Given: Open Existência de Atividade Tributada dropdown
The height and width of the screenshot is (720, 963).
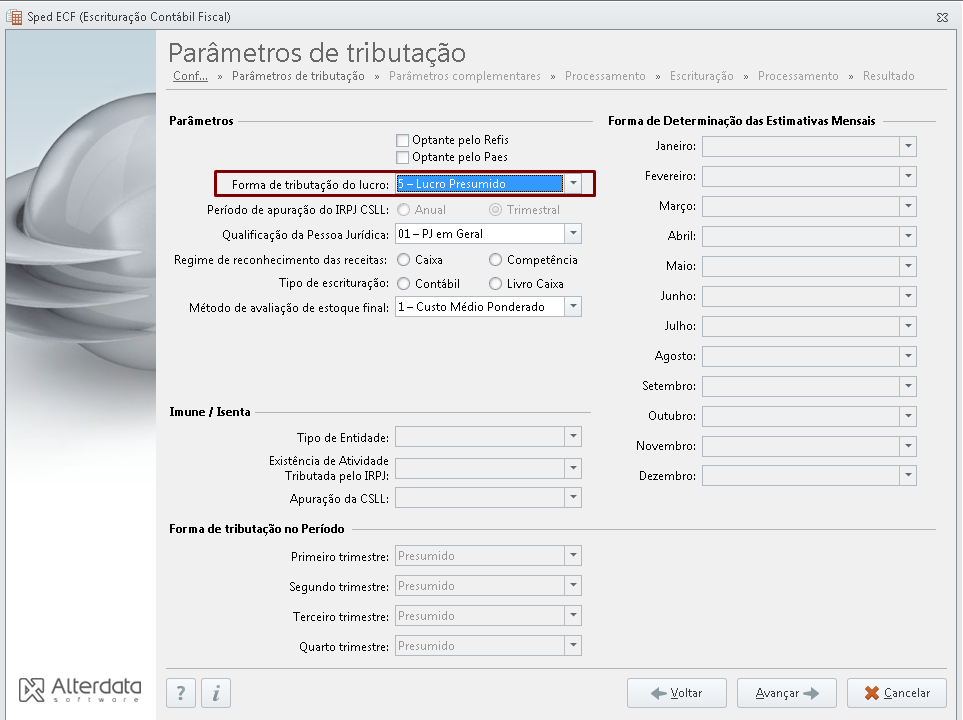Looking at the screenshot, I should click(573, 468).
